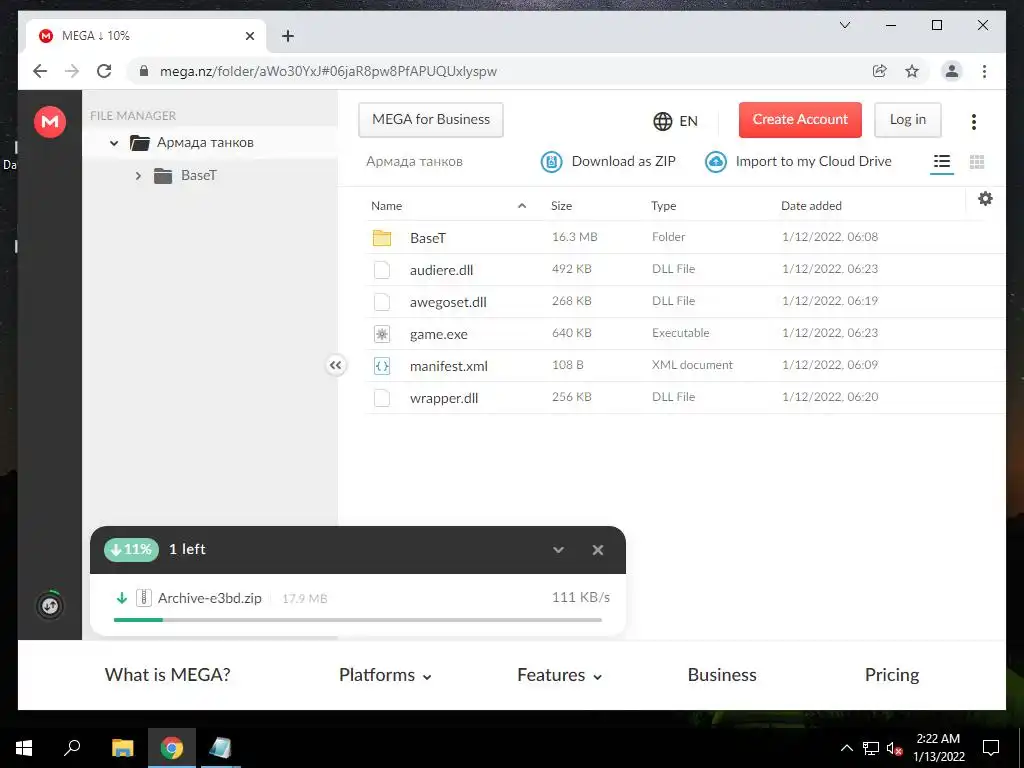The height and width of the screenshot is (768, 1024).
Task: Click the Size column header
Action: (x=561, y=206)
